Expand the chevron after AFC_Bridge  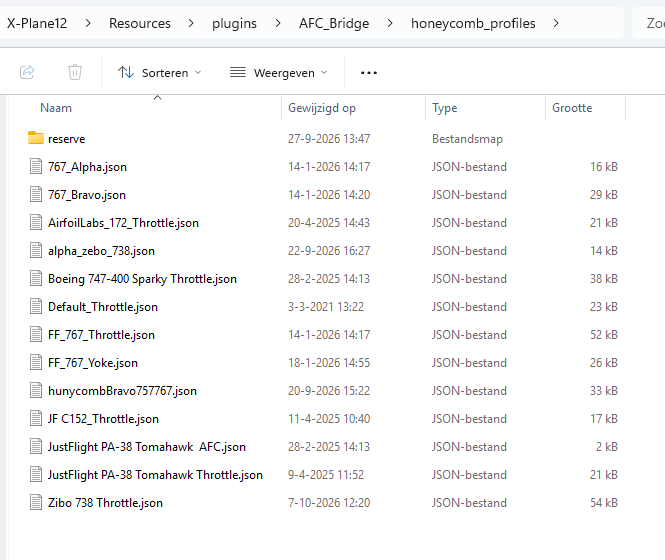(x=390, y=23)
